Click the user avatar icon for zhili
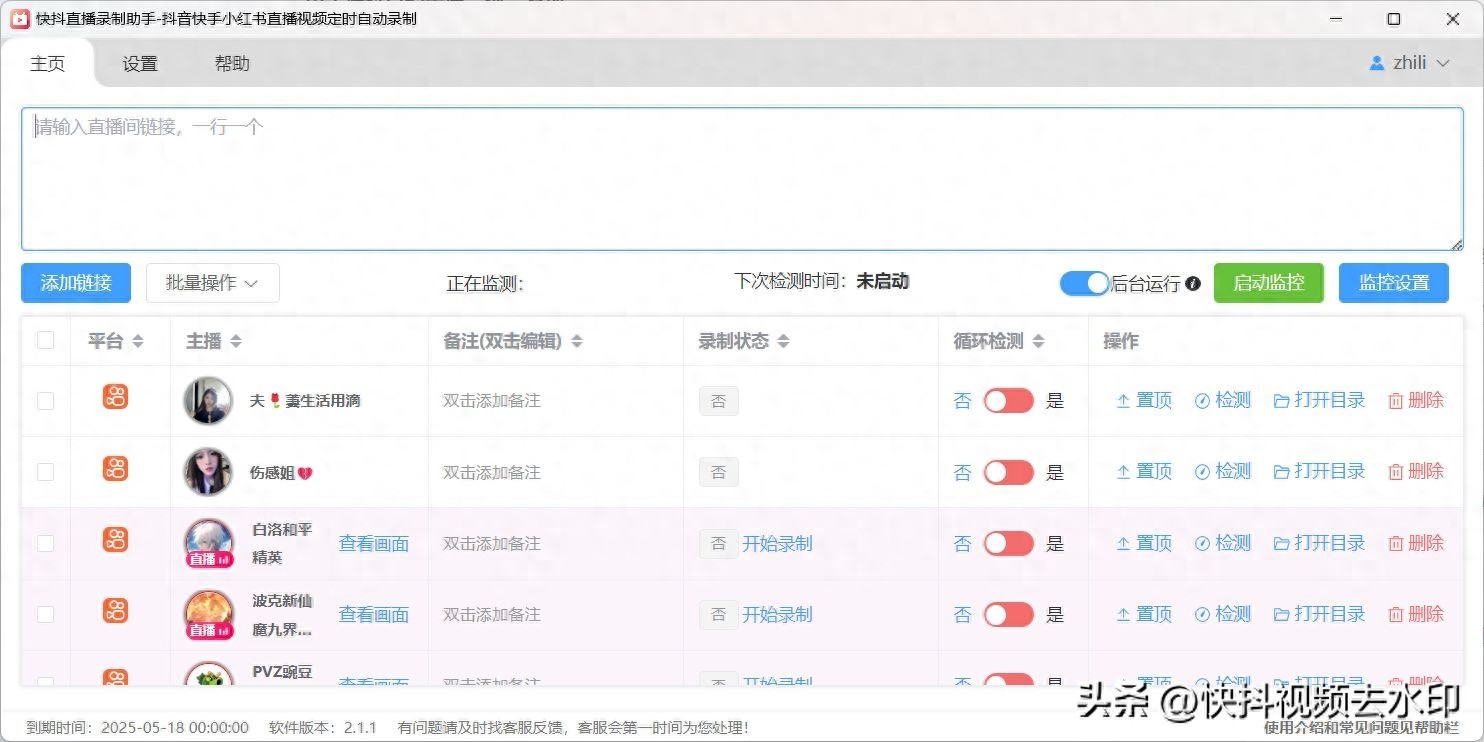The width and height of the screenshot is (1484, 742). [x=1377, y=63]
